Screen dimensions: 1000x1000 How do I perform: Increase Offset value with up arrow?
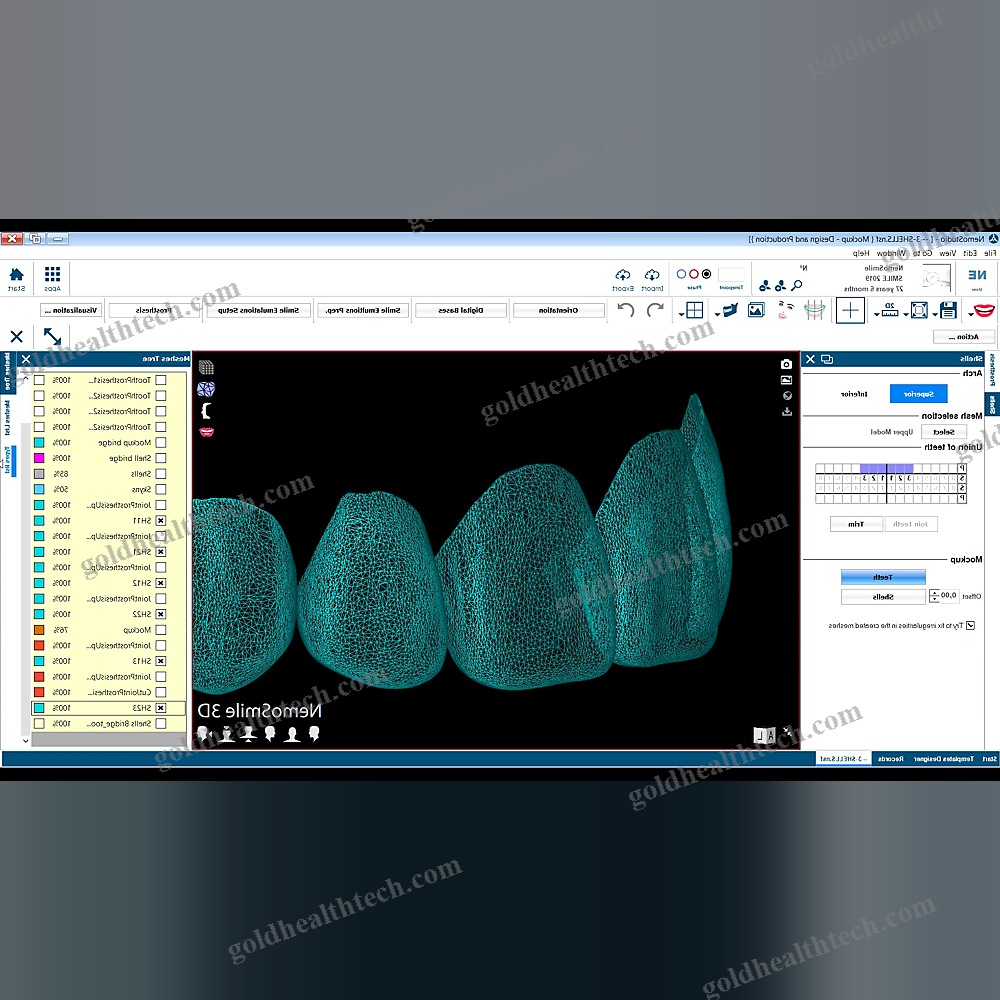coord(934,593)
